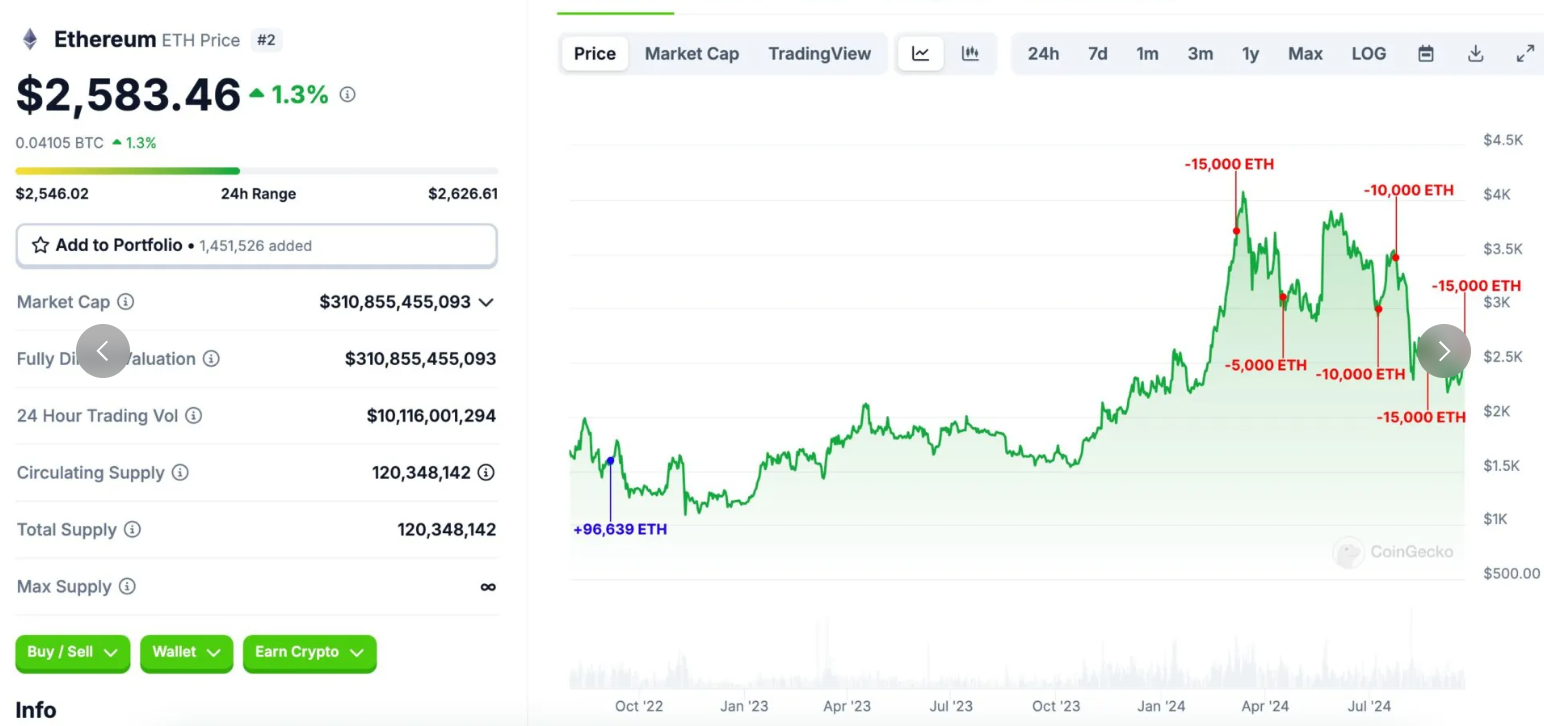1544x726 pixels.
Task: Select the Max time range
Action: pos(1305,54)
